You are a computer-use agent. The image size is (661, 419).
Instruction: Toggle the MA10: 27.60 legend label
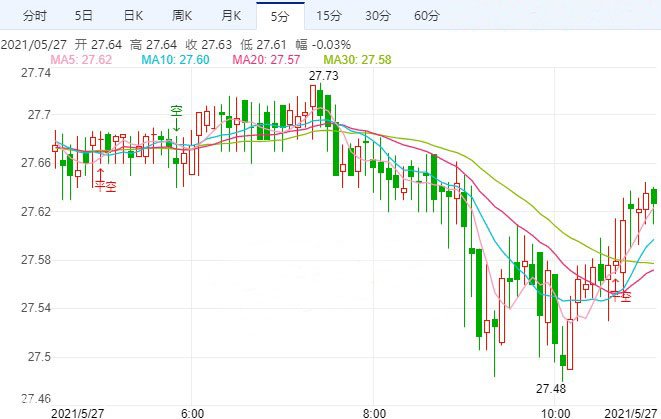coord(174,61)
